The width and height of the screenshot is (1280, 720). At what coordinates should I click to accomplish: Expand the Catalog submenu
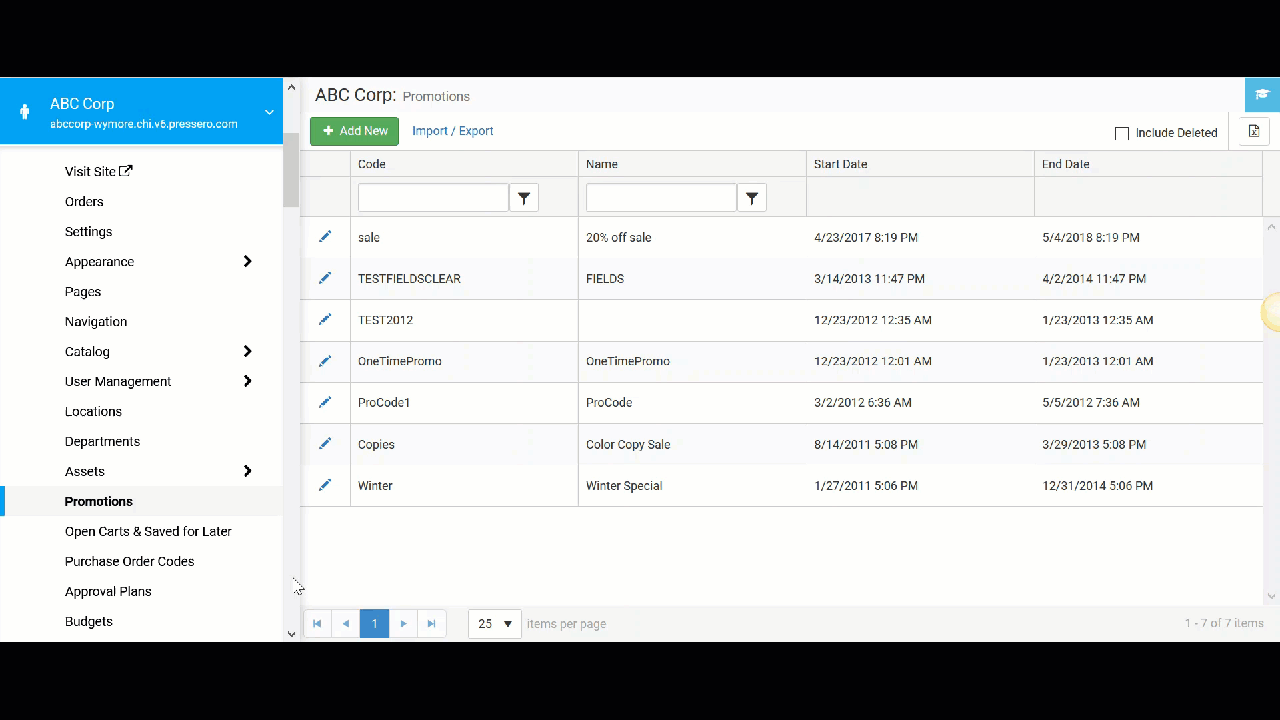click(x=247, y=351)
